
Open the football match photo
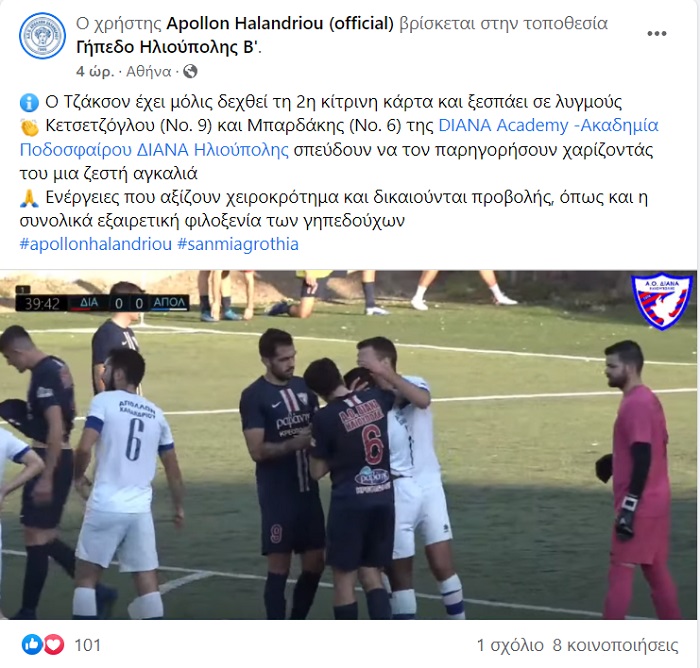tap(348, 444)
